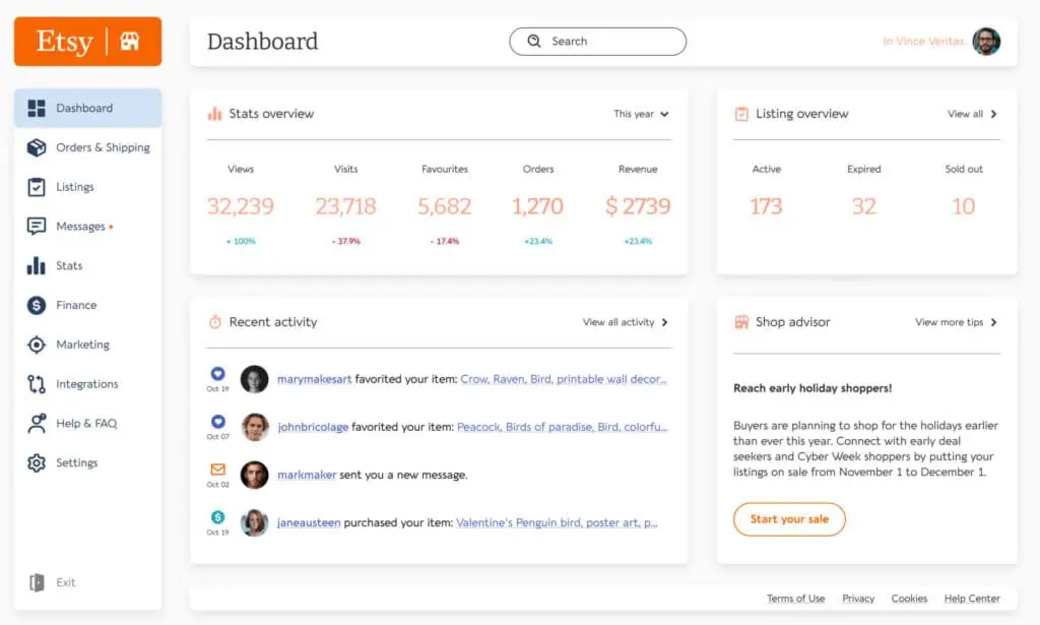
Task: Click janeausteen's avatar photo
Action: [x=254, y=523]
